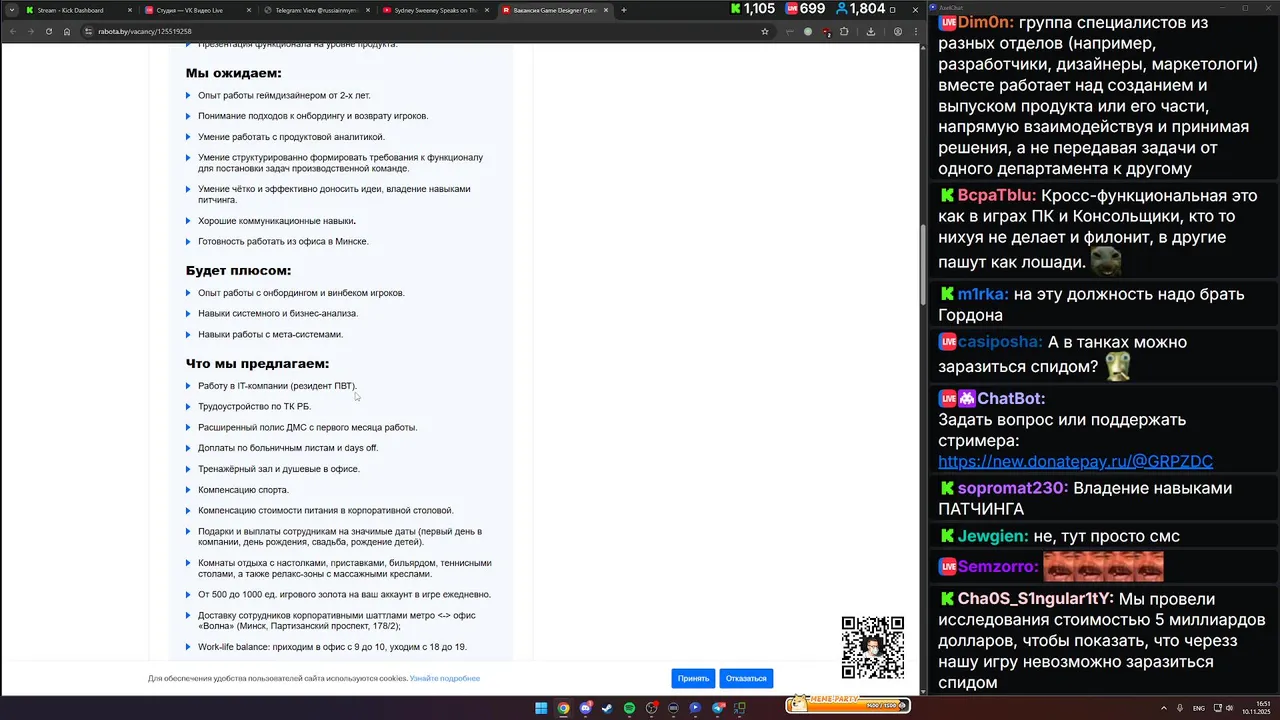Switch to the Stream - Kick Dashboard tab
The width and height of the screenshot is (1280, 720).
(78, 10)
